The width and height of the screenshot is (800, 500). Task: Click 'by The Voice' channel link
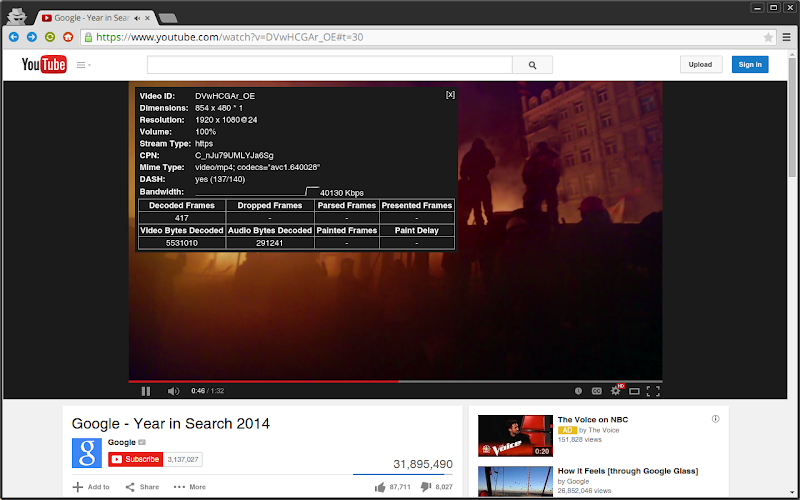(x=599, y=430)
